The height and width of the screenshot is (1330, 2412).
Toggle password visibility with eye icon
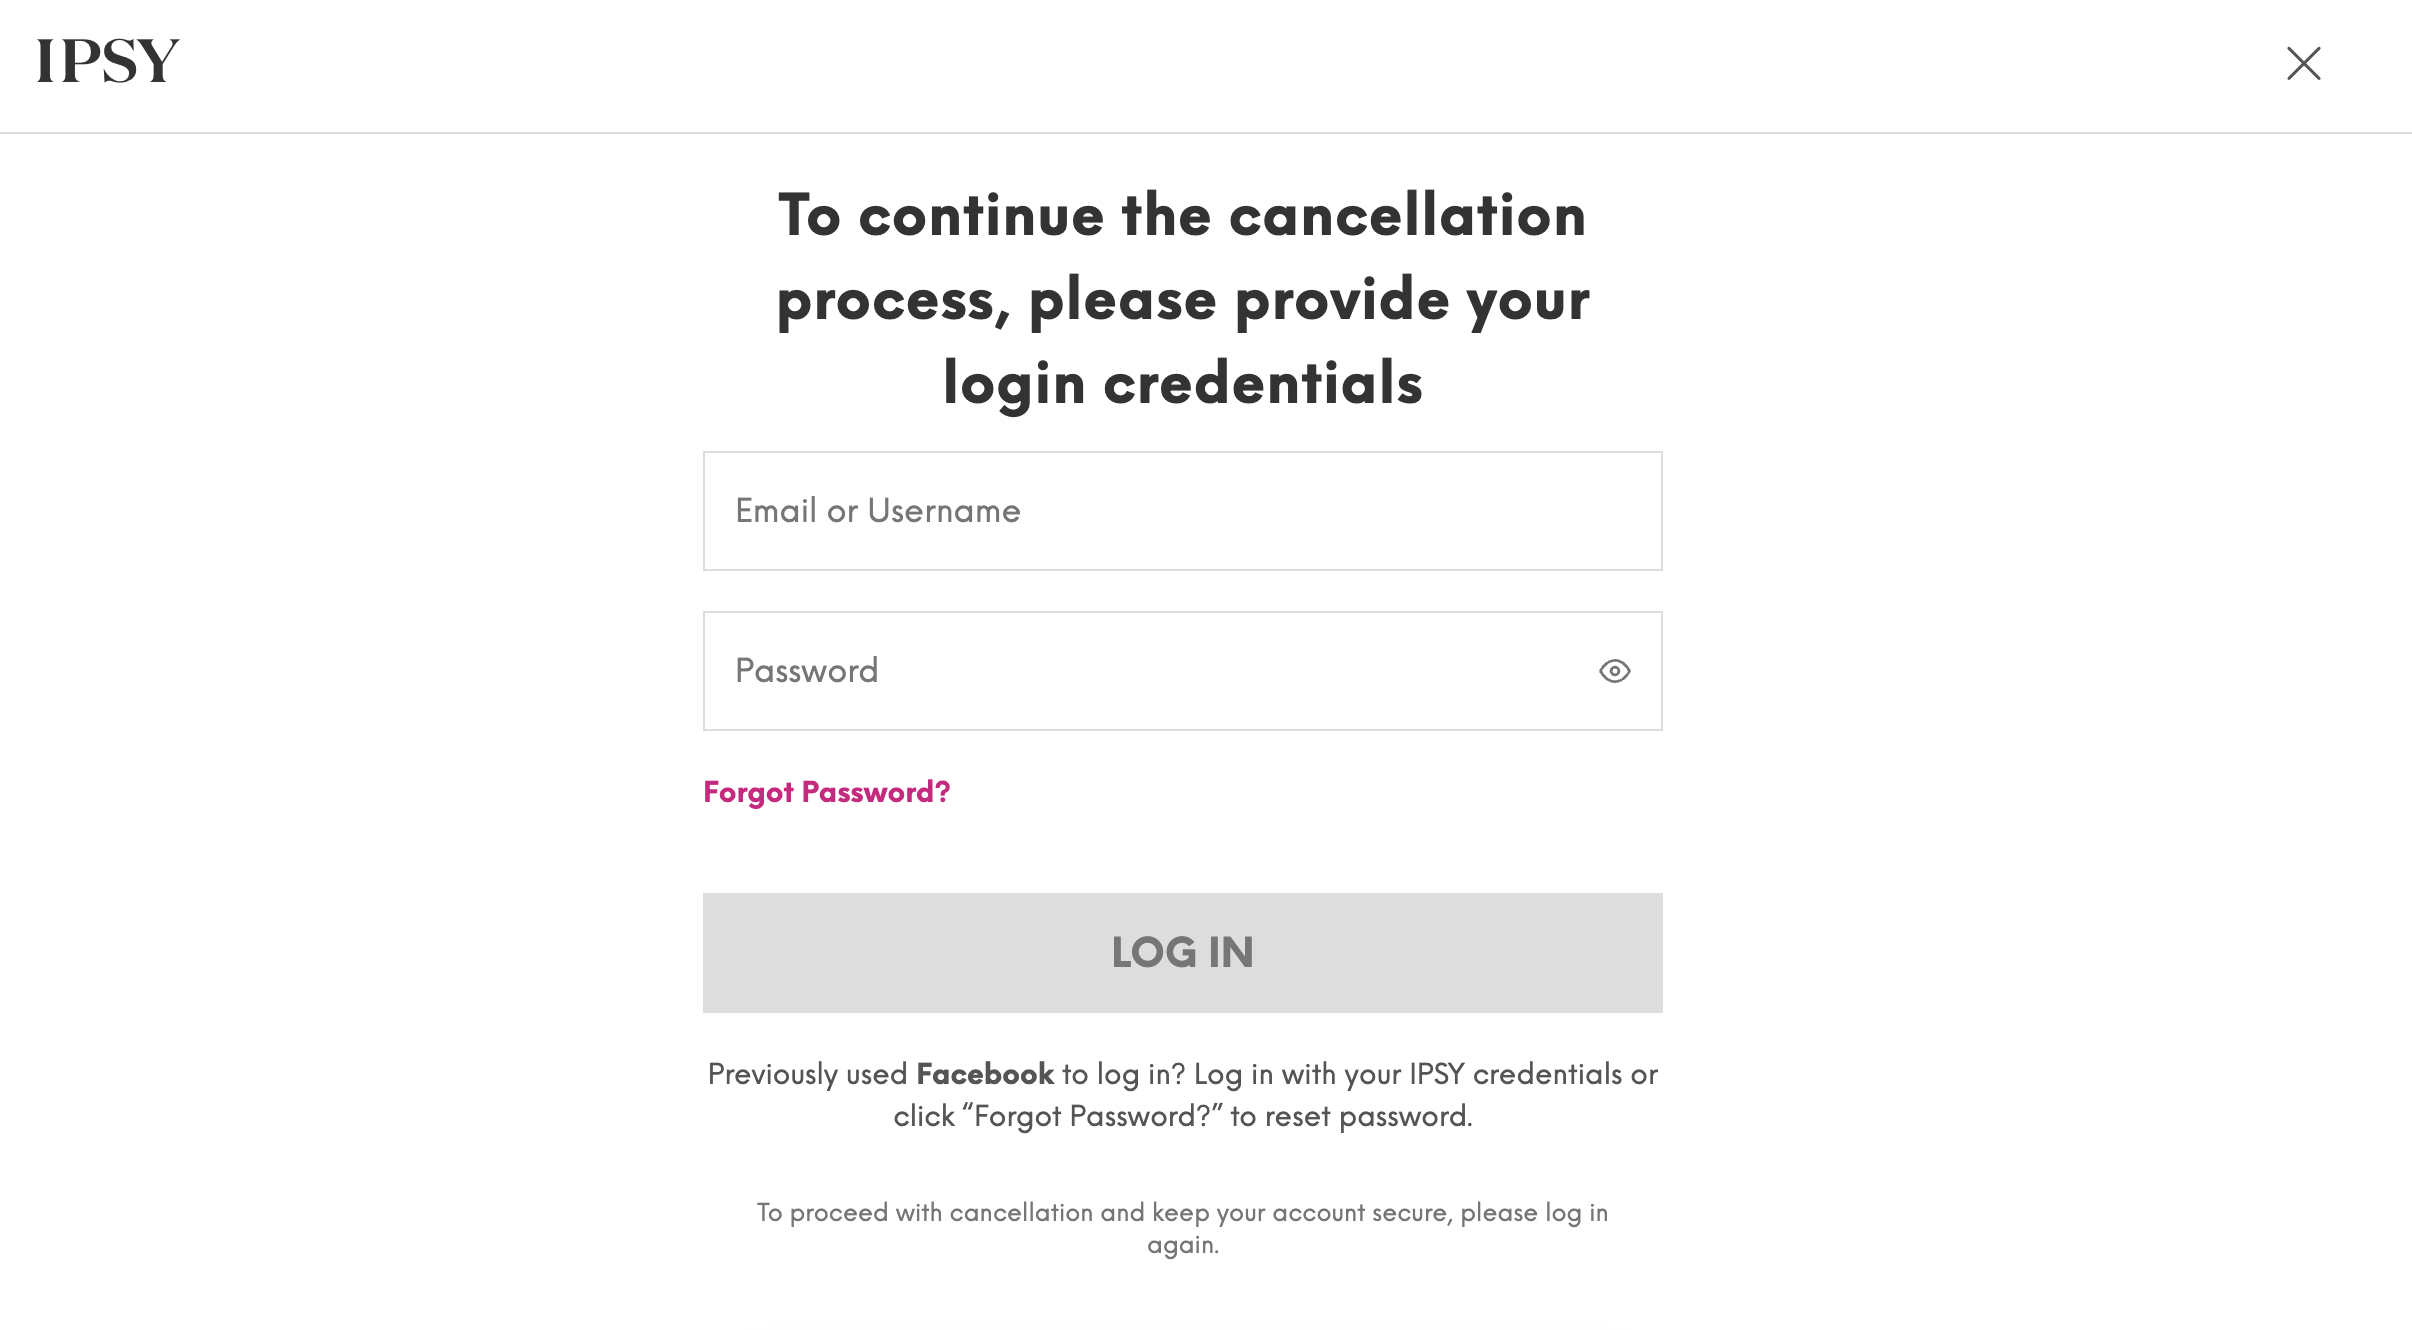(x=1613, y=670)
